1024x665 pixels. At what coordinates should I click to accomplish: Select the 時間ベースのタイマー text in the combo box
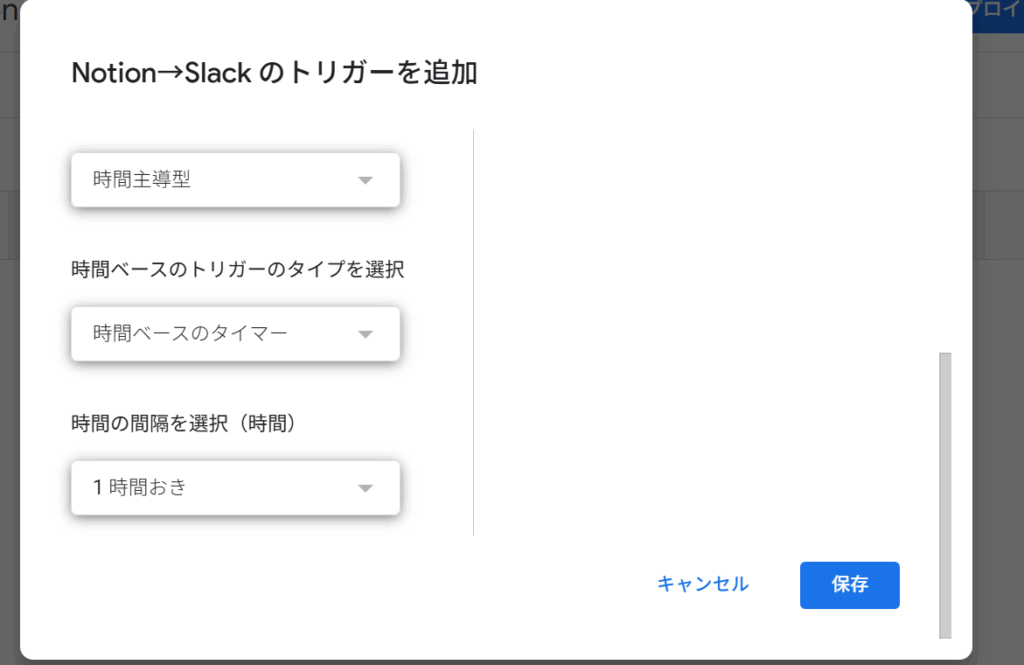click(x=190, y=334)
